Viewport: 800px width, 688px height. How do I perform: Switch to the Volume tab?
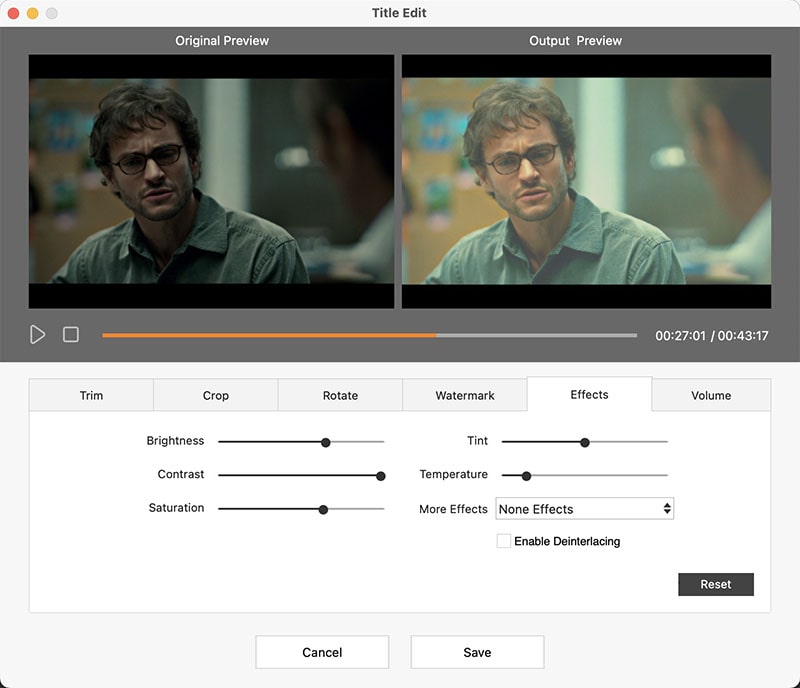(x=711, y=395)
